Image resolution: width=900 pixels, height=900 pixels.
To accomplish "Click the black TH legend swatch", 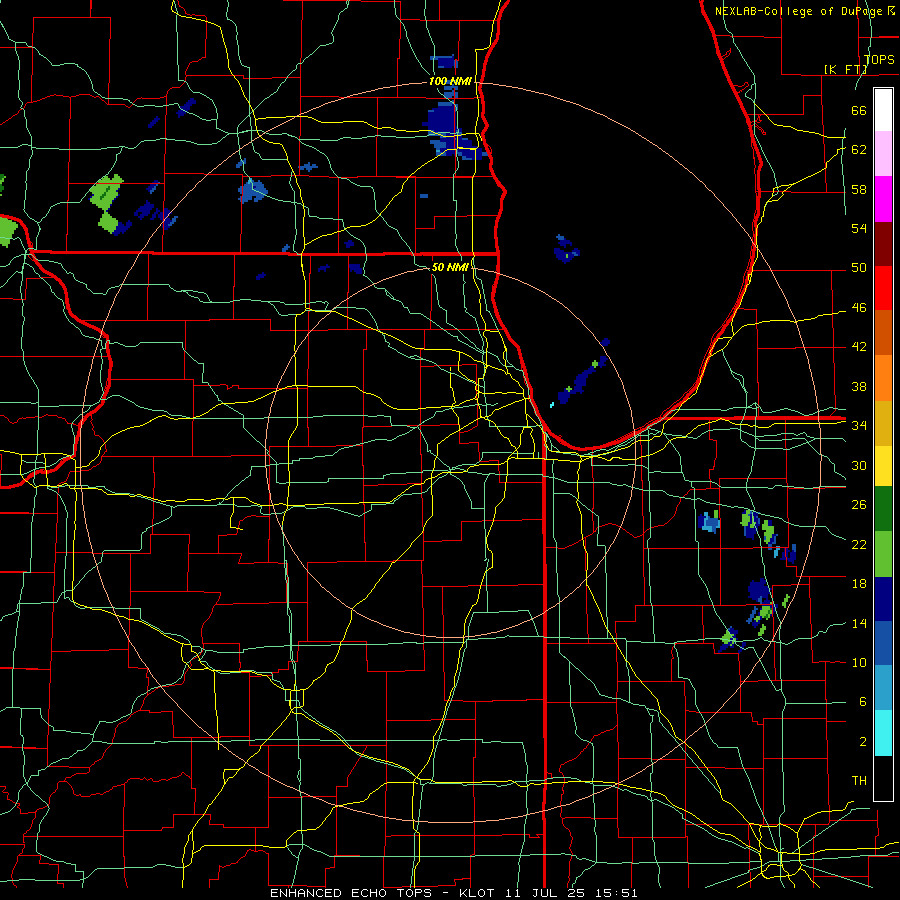I will (x=883, y=778).
